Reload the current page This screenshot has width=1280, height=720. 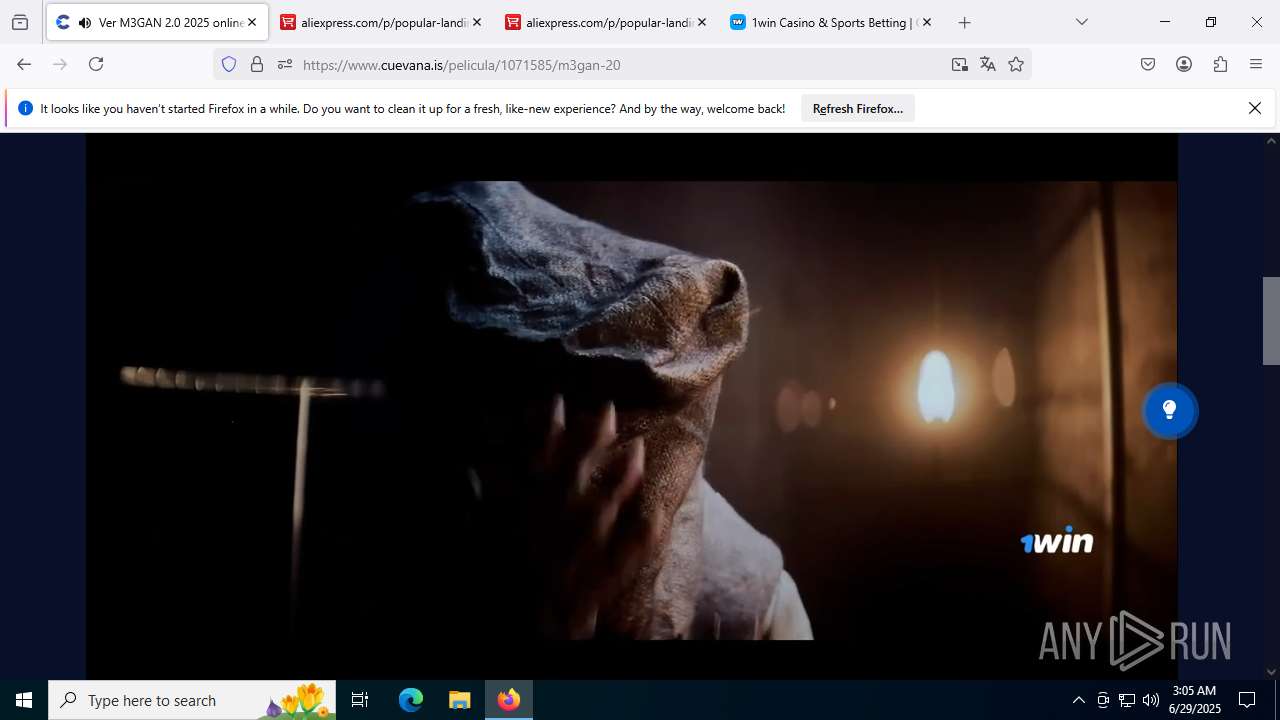pos(96,64)
